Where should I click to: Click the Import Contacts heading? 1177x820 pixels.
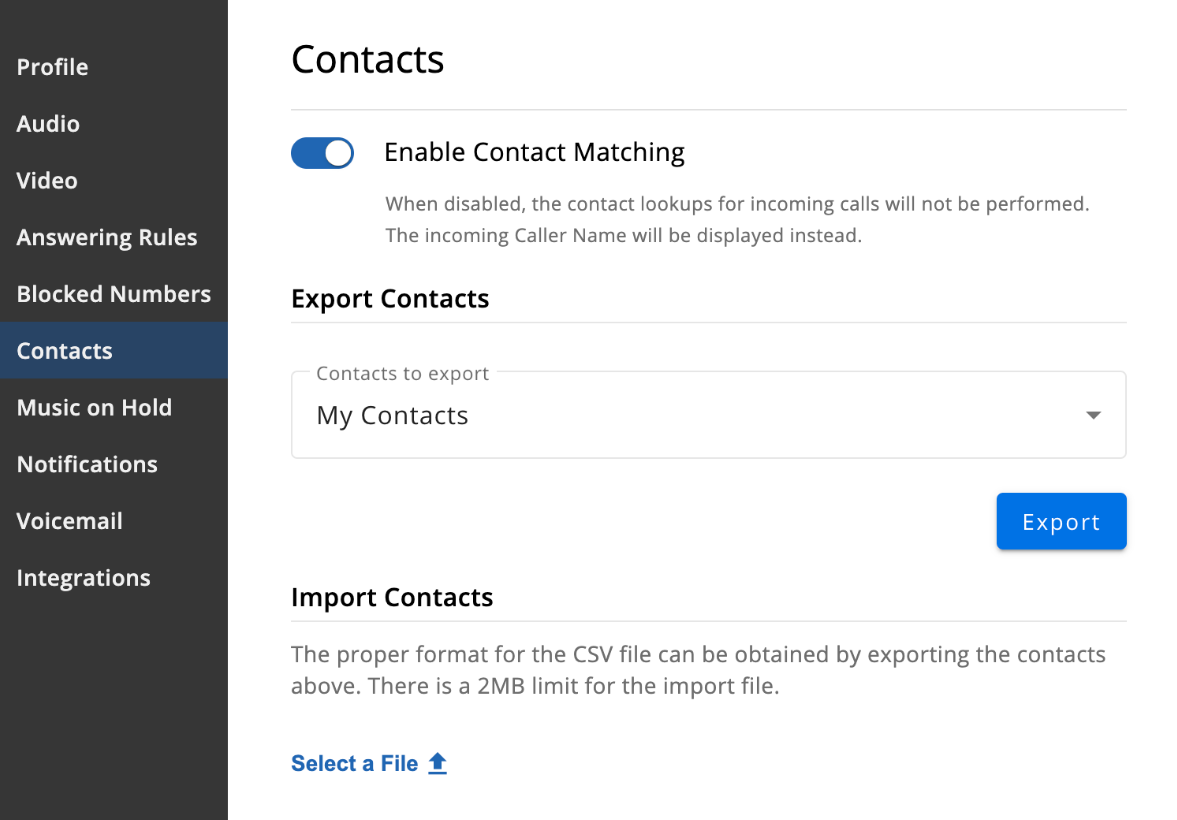click(x=392, y=597)
